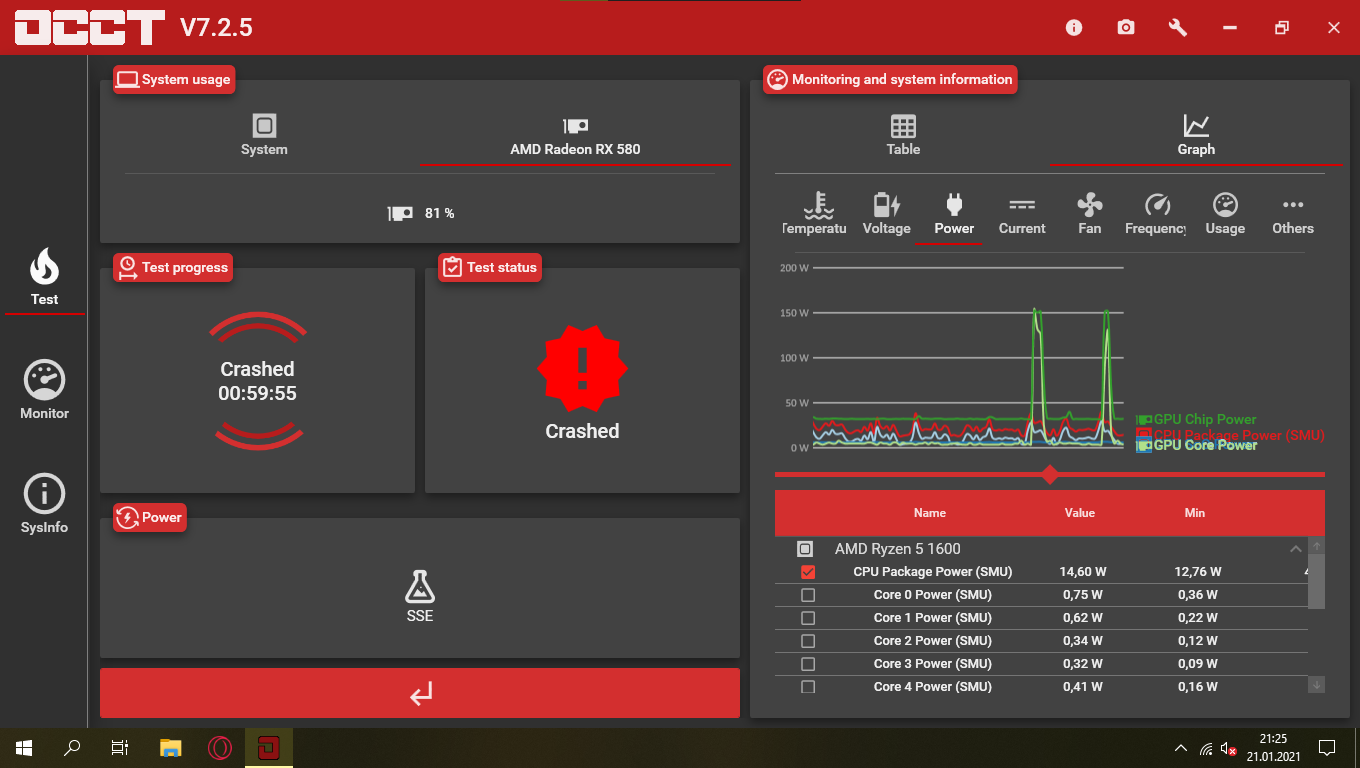Select the SSE flask icon in the Power panel
1360x768 pixels.
point(420,586)
